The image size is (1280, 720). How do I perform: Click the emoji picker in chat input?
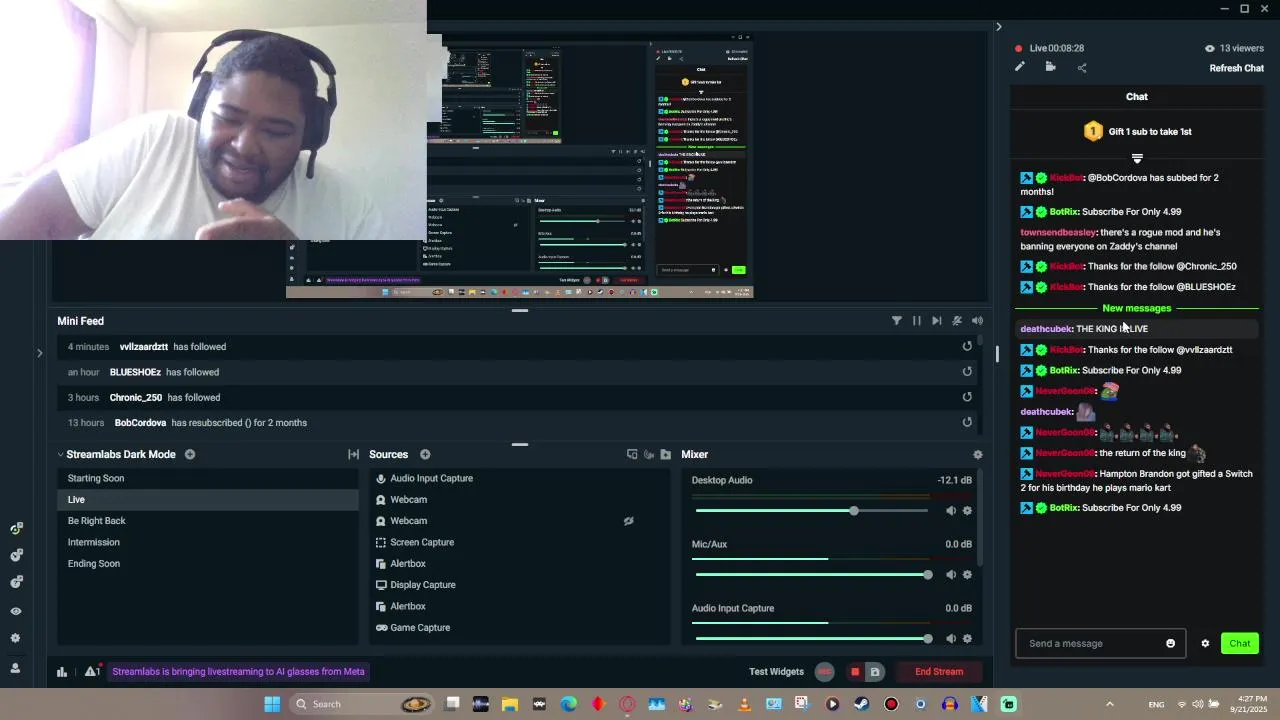pyautogui.click(x=1171, y=643)
